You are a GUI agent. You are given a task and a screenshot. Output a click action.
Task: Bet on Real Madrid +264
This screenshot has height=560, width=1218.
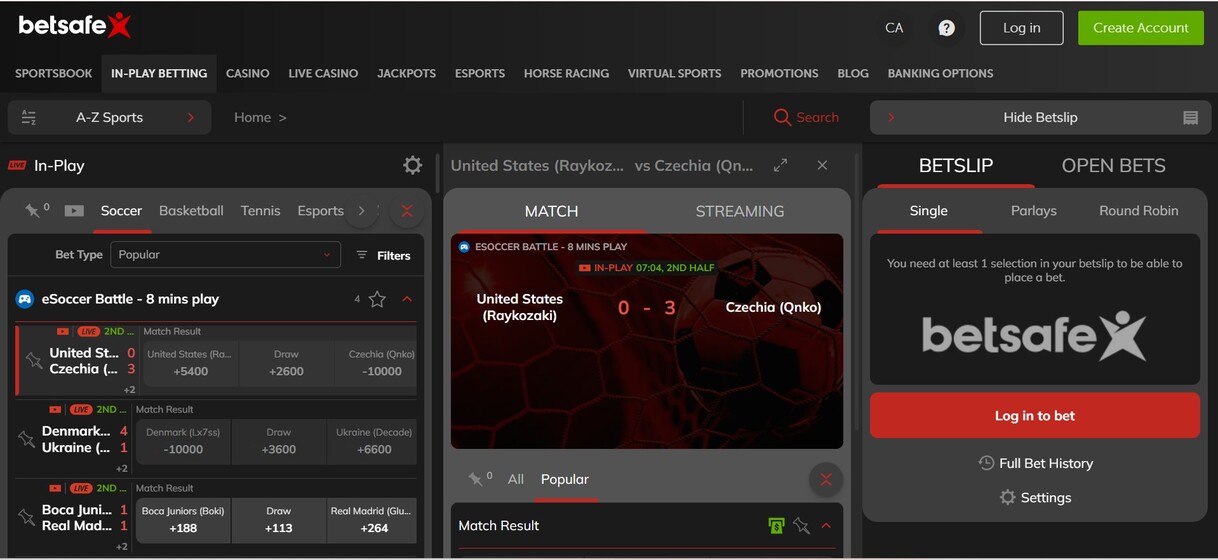[x=372, y=520]
